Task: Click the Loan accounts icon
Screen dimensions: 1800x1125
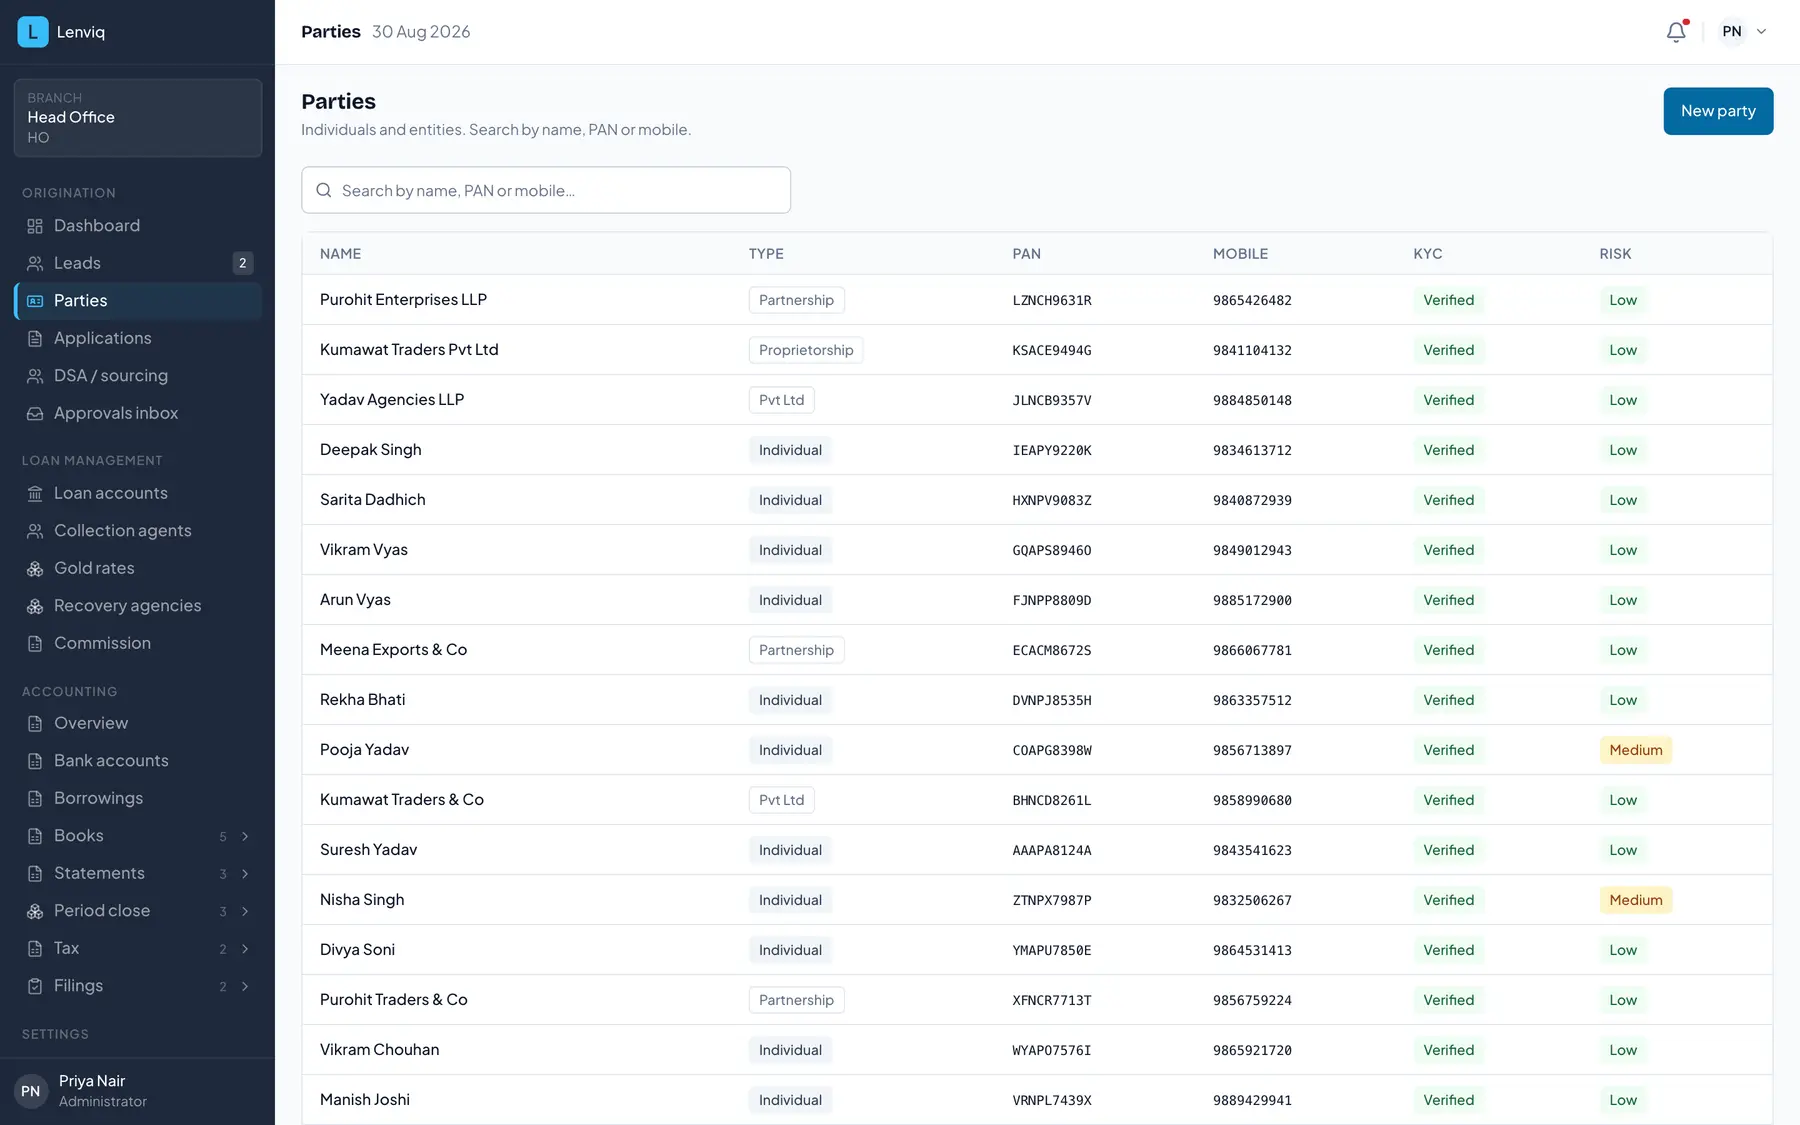Action: (x=35, y=494)
